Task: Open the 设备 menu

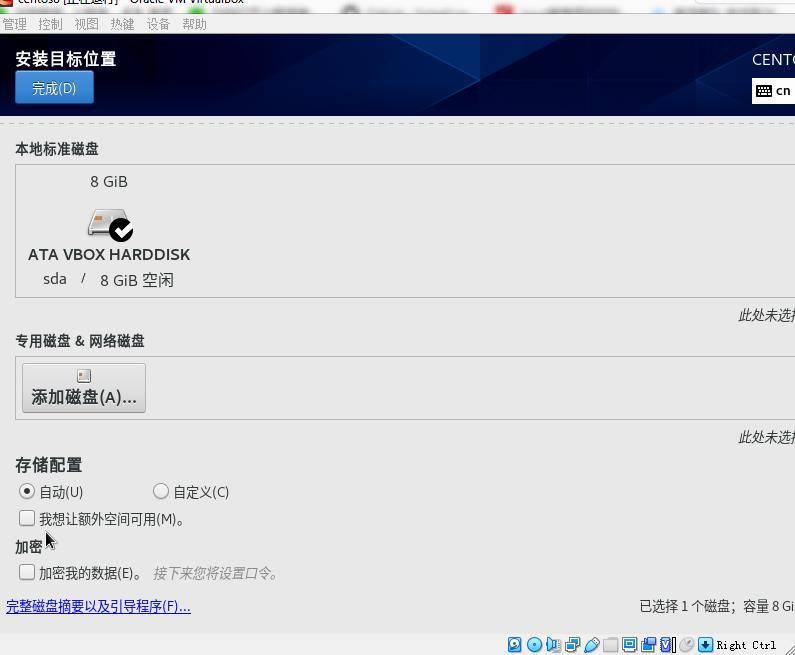Action: coord(158,24)
